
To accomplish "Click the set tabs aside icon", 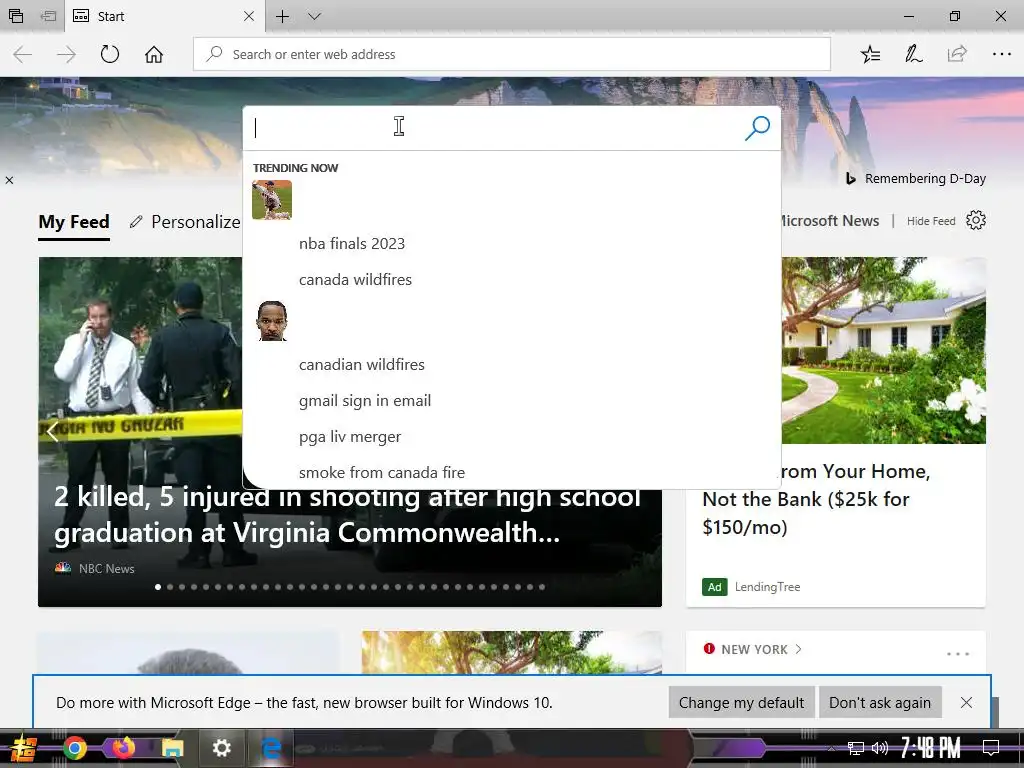I will click(48, 16).
